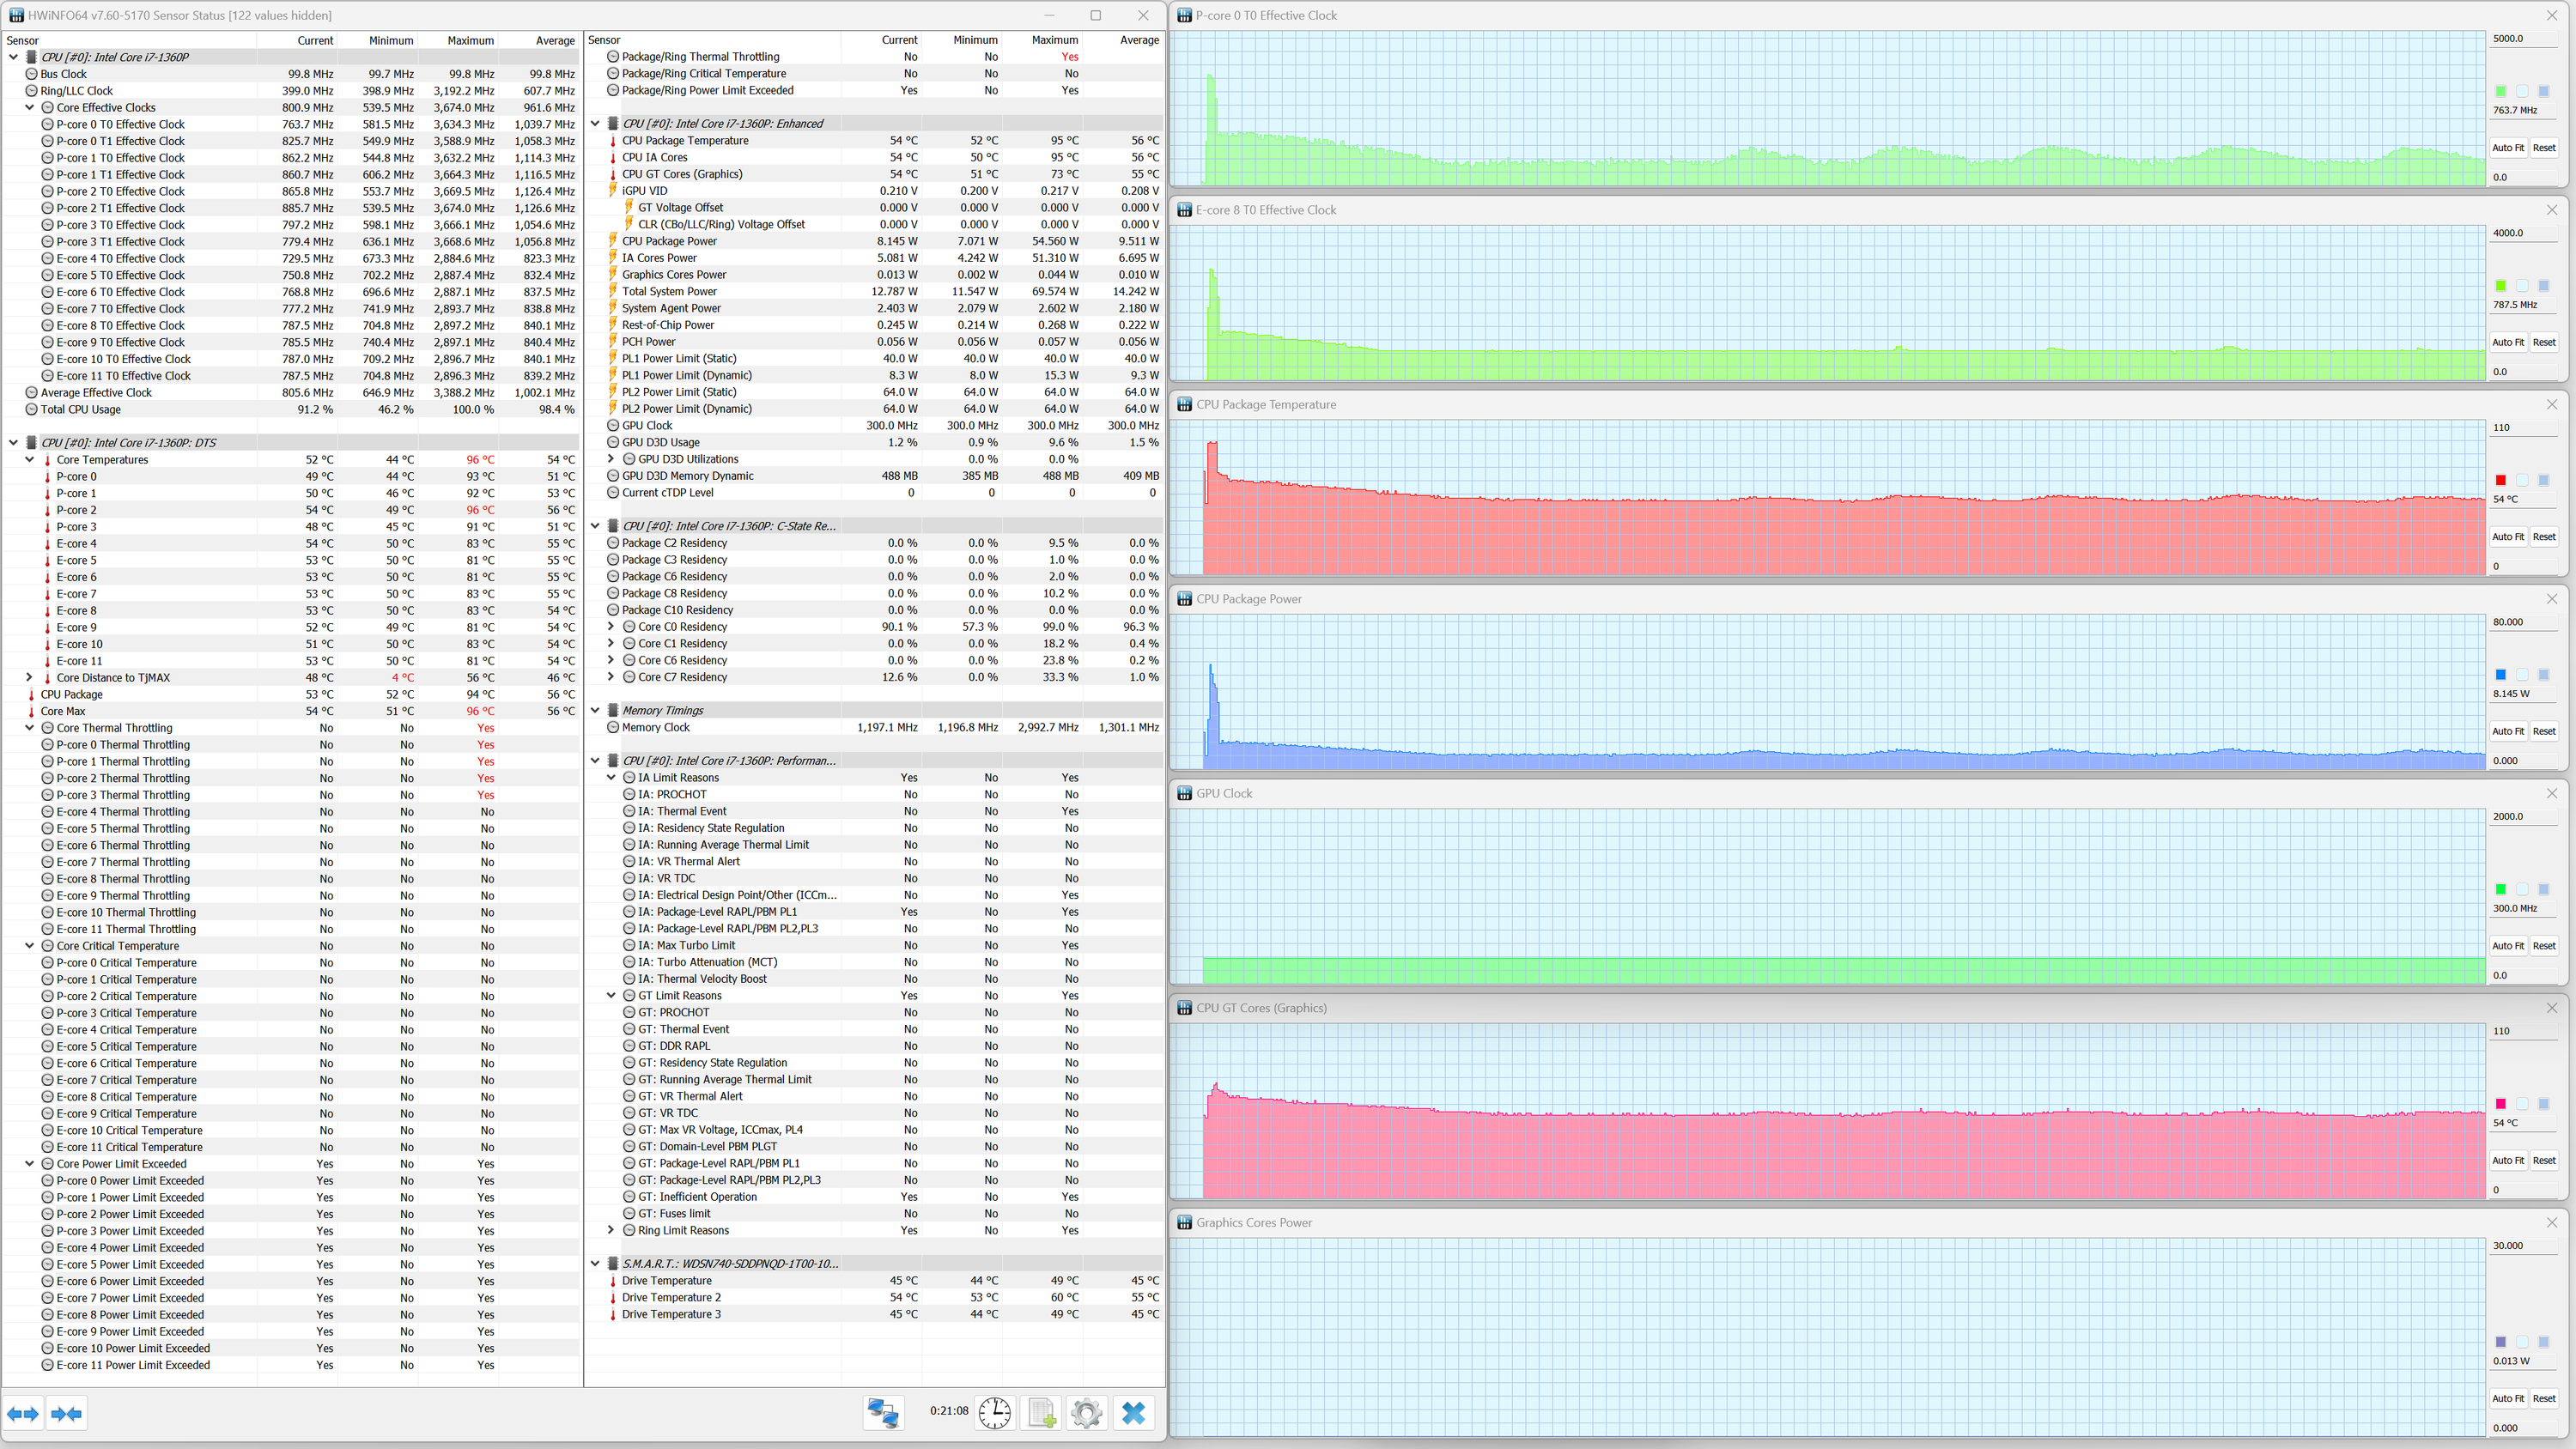Click the expand columns arrows button
2576x1449 pixels.
tap(23, 1413)
